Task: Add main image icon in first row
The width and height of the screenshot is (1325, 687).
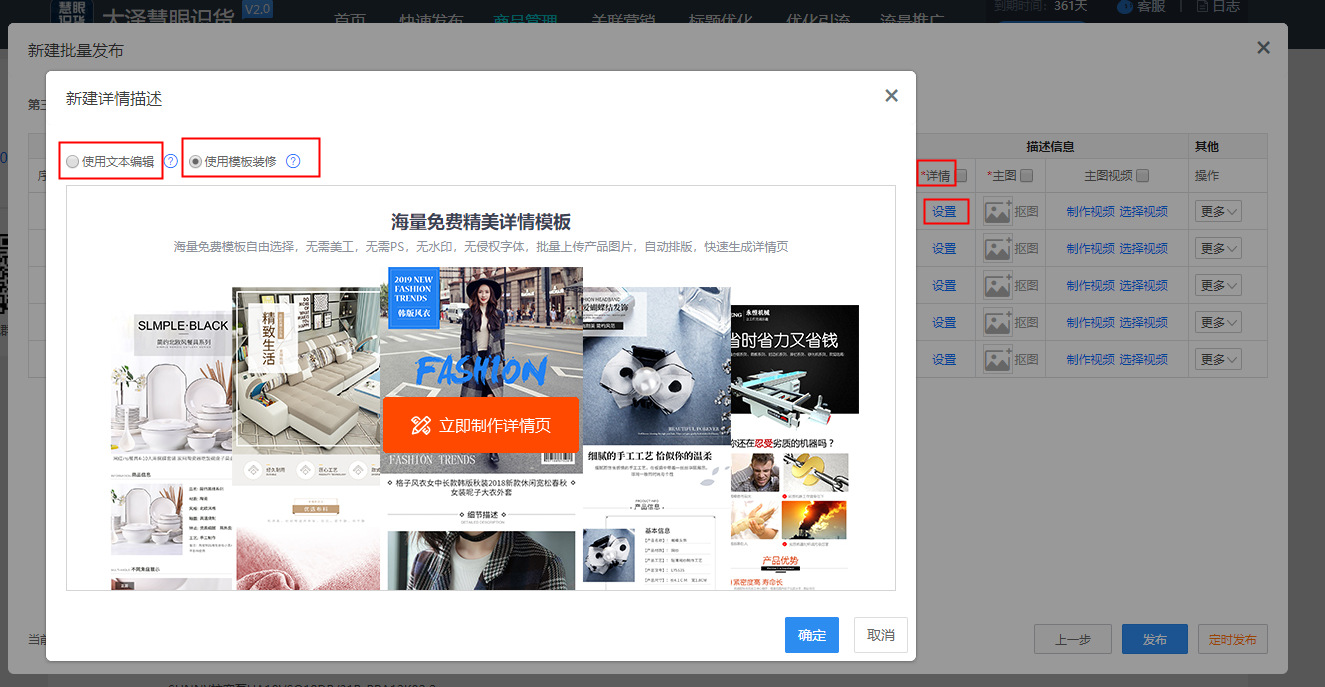Action: 997,212
